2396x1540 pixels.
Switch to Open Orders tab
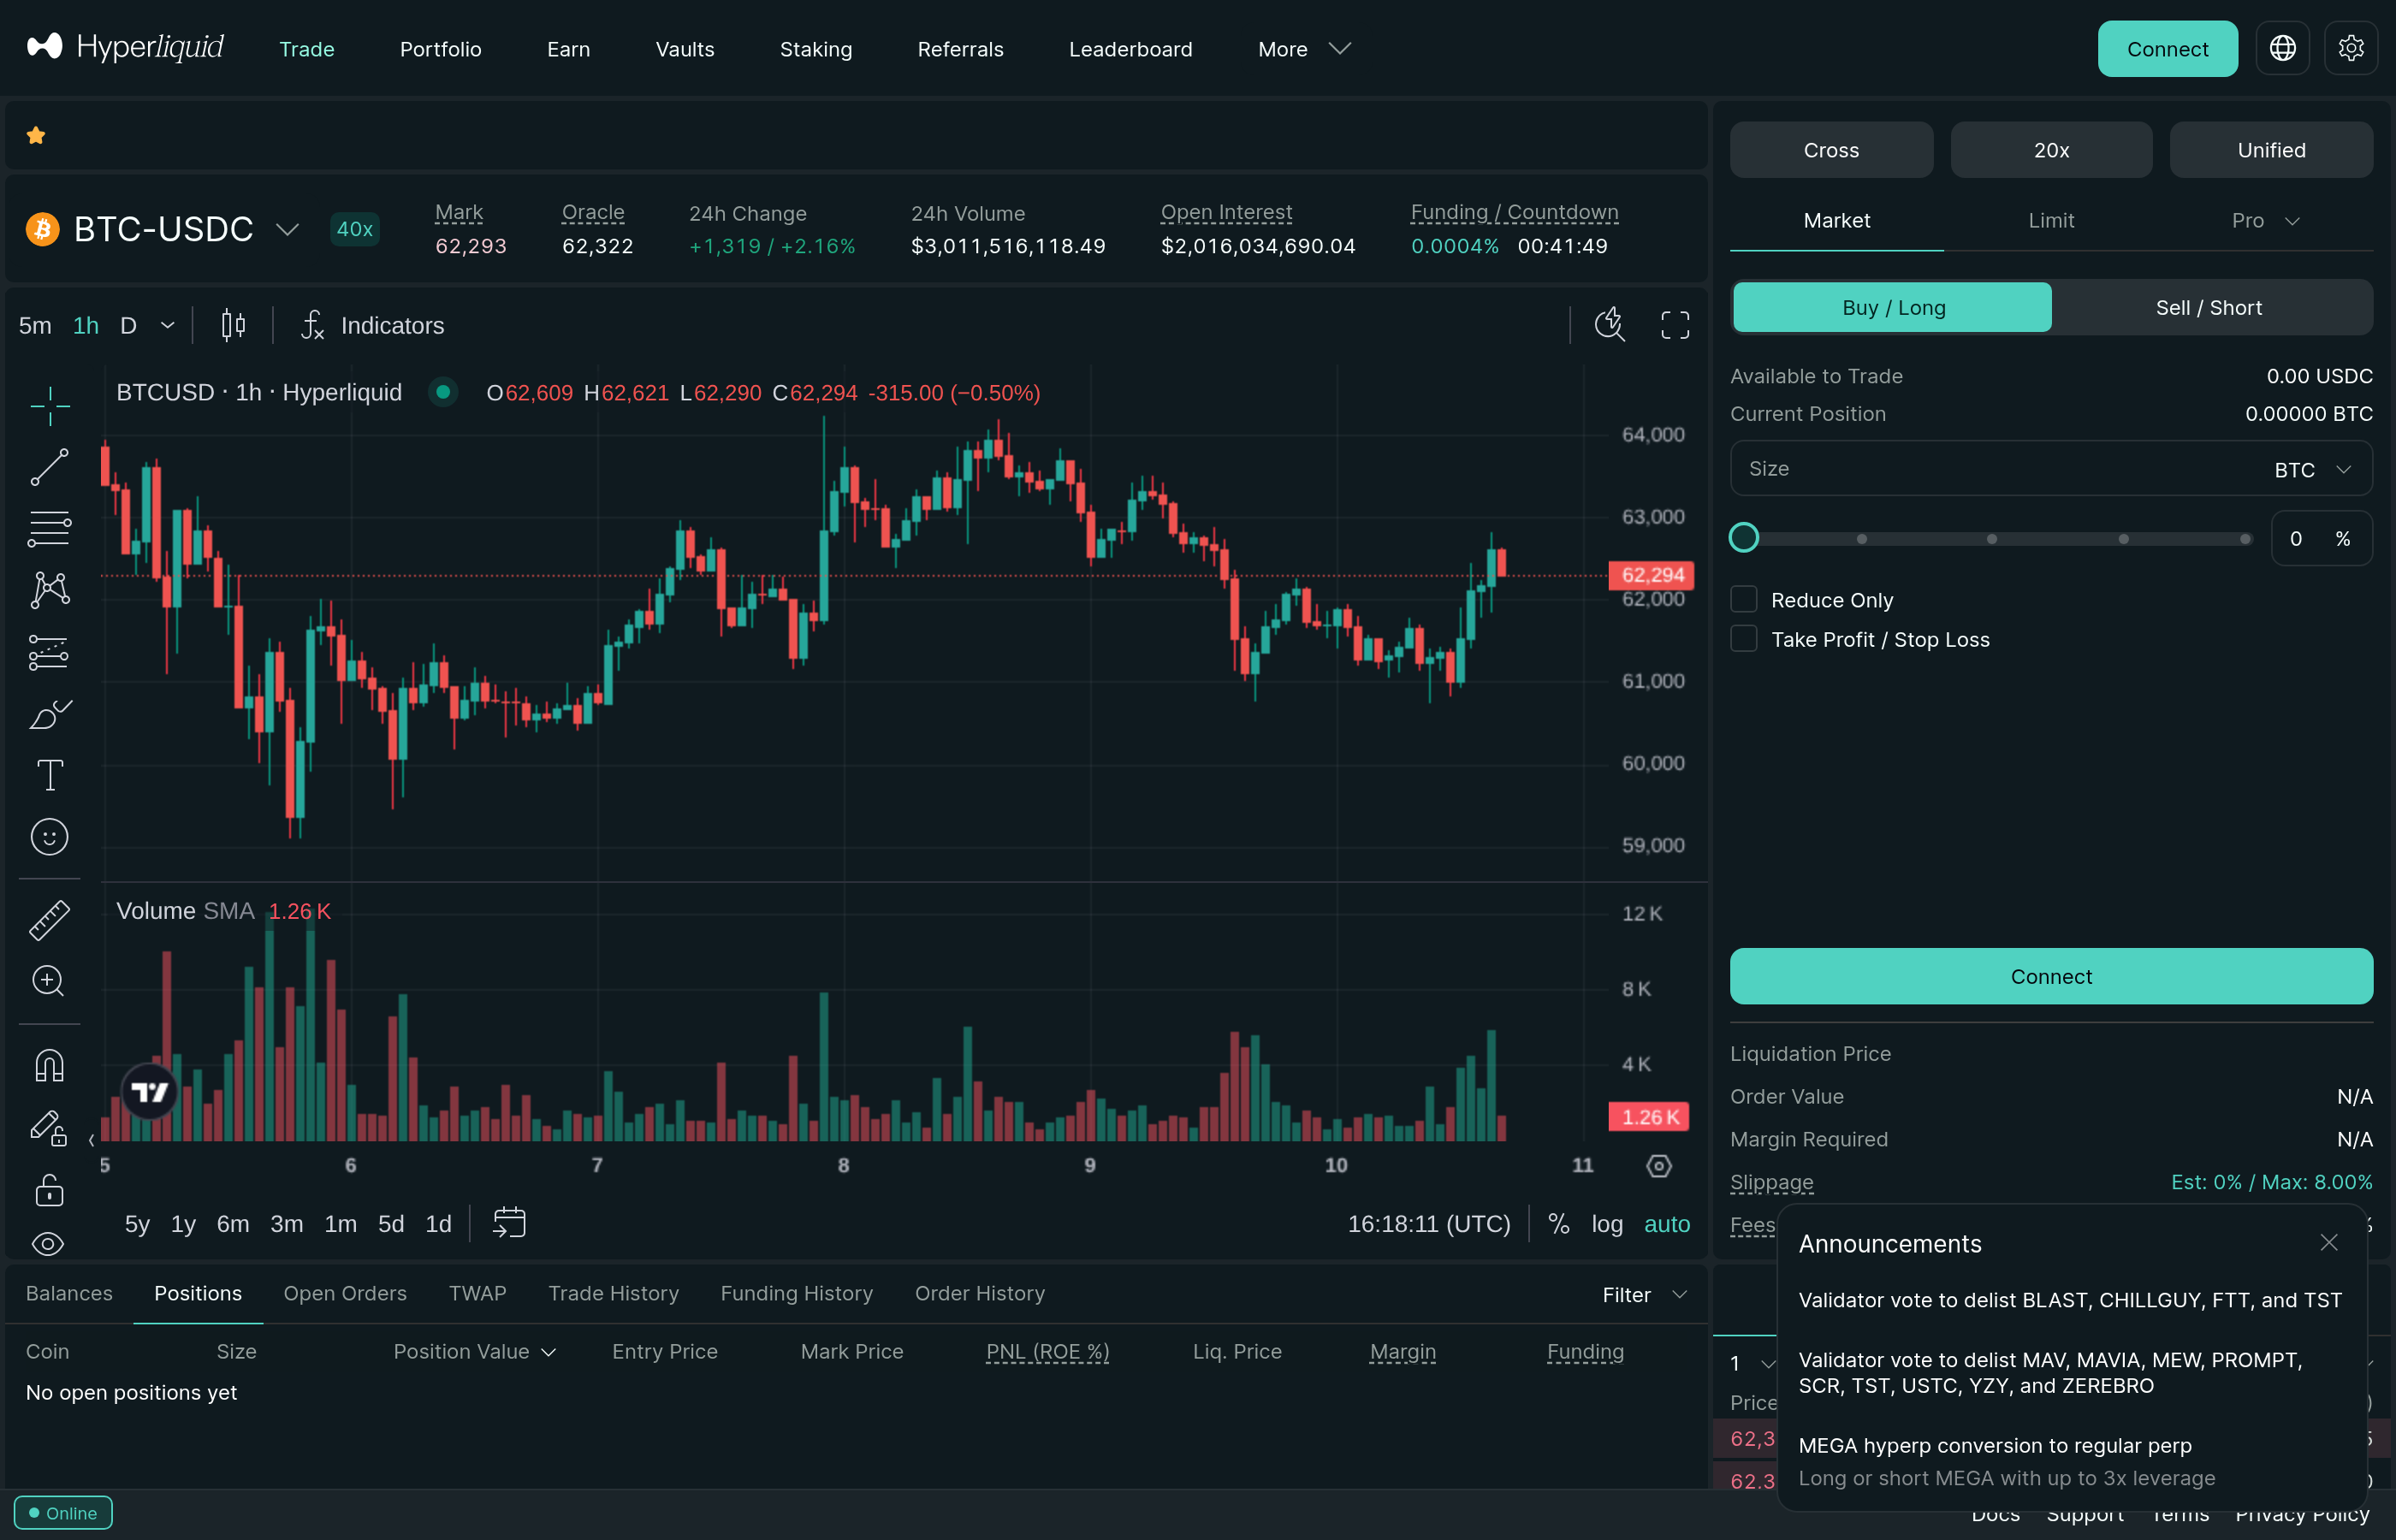pyautogui.click(x=344, y=1293)
